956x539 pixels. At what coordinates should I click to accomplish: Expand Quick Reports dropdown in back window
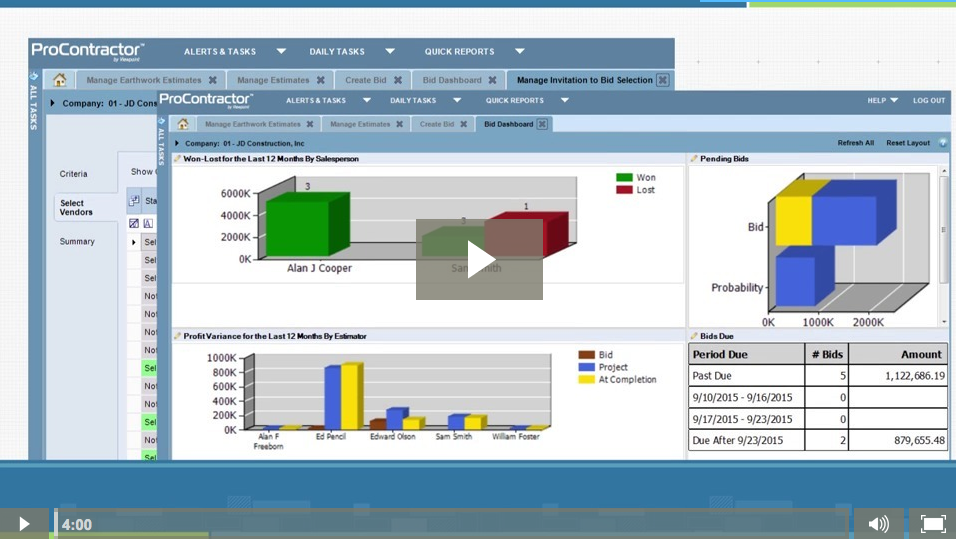(519, 51)
